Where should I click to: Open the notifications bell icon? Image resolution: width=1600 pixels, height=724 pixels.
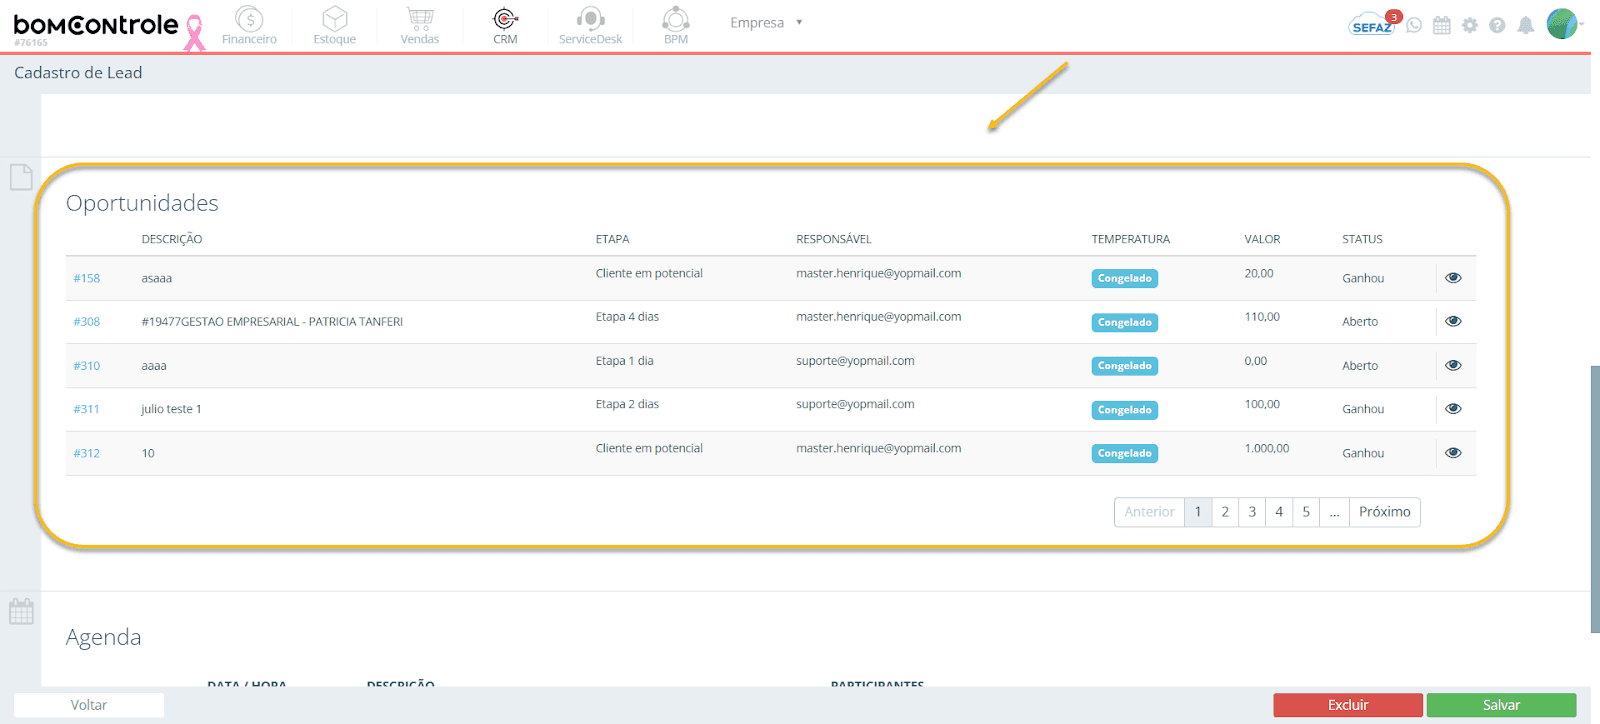pyautogui.click(x=1525, y=25)
